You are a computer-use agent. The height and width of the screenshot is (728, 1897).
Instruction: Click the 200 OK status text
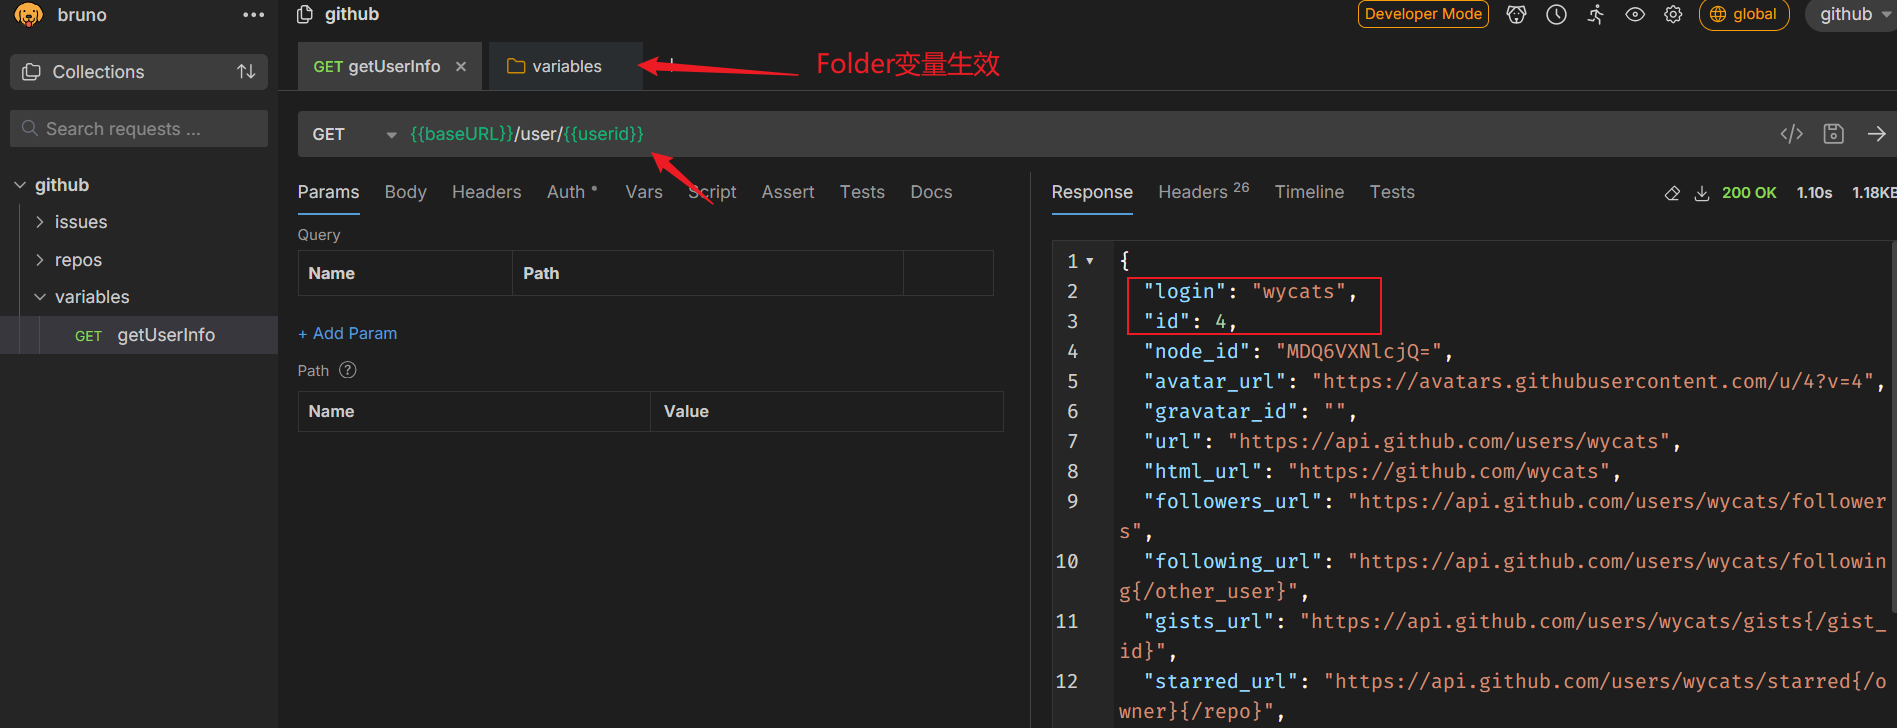tap(1749, 193)
